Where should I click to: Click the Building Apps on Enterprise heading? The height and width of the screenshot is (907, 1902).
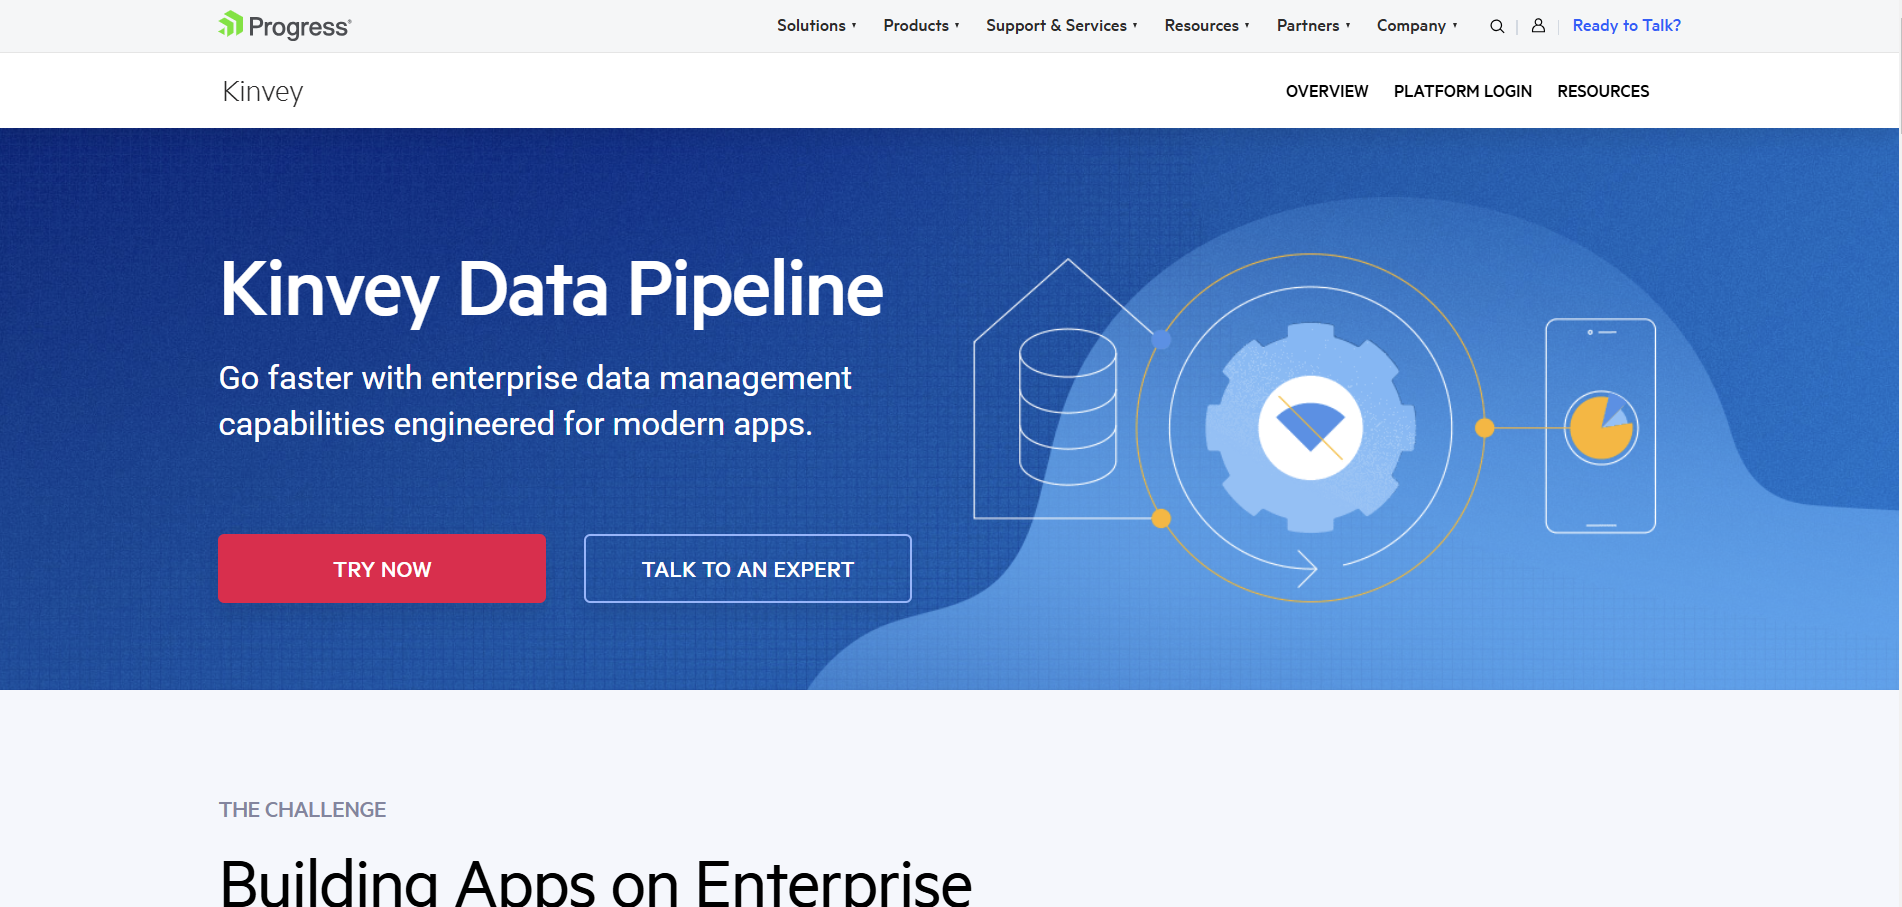pos(596,882)
